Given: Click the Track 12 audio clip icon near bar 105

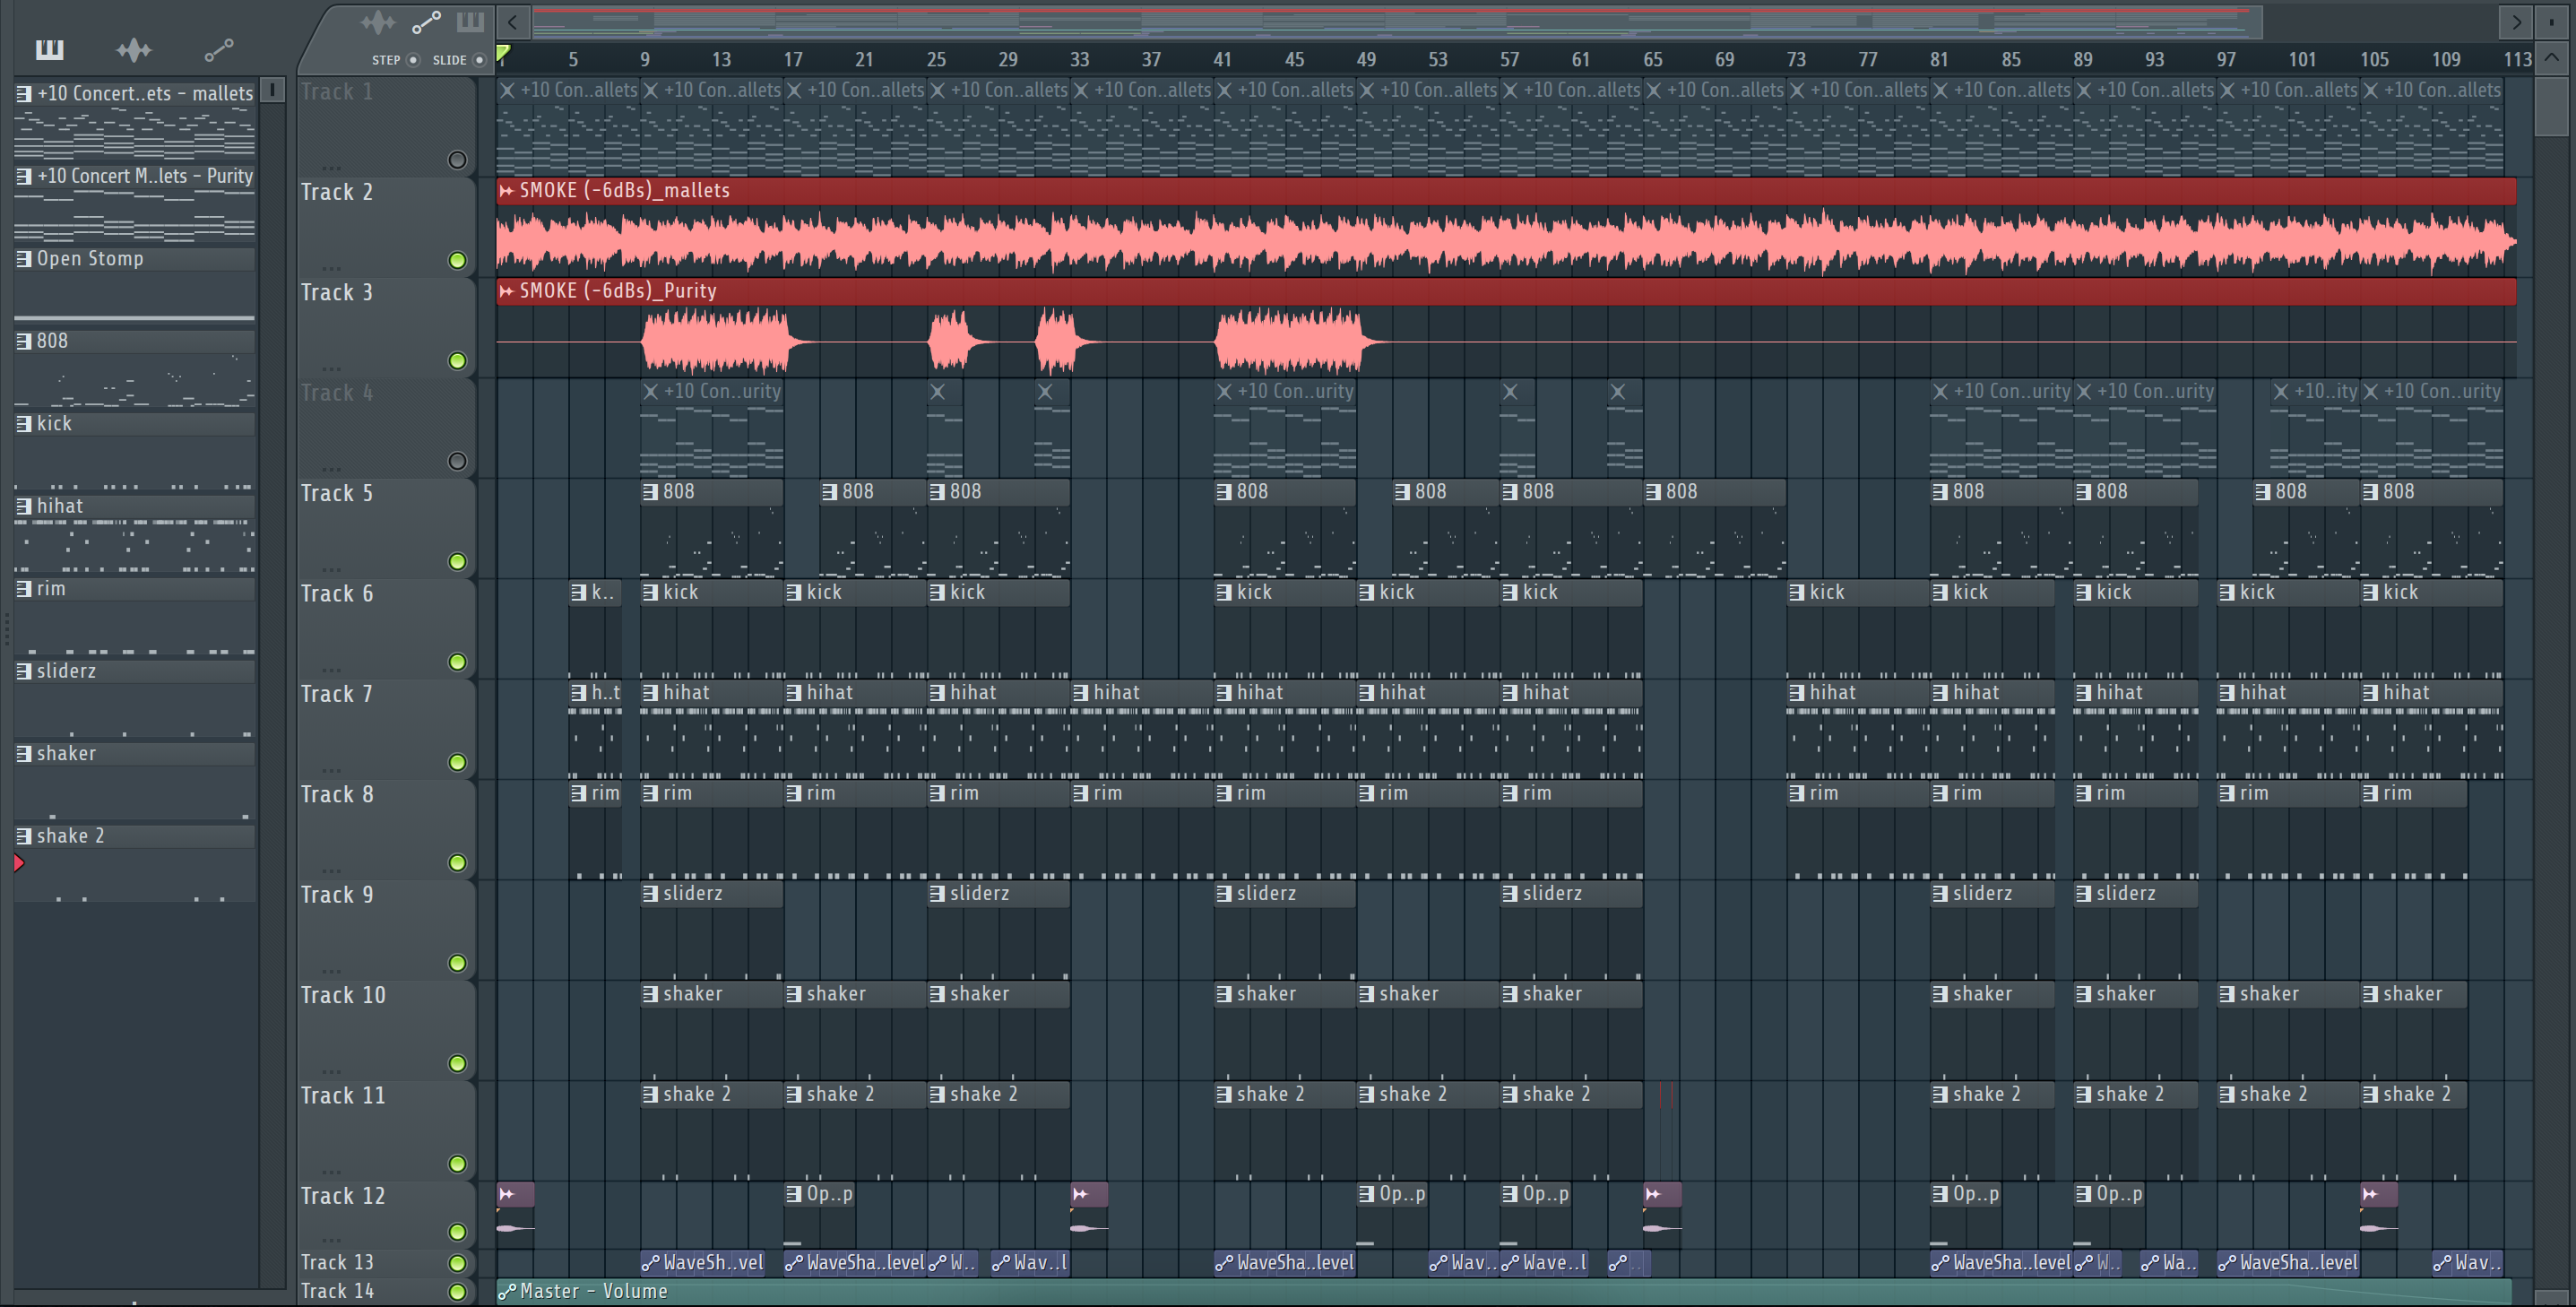Looking at the screenshot, I should point(2369,1194).
